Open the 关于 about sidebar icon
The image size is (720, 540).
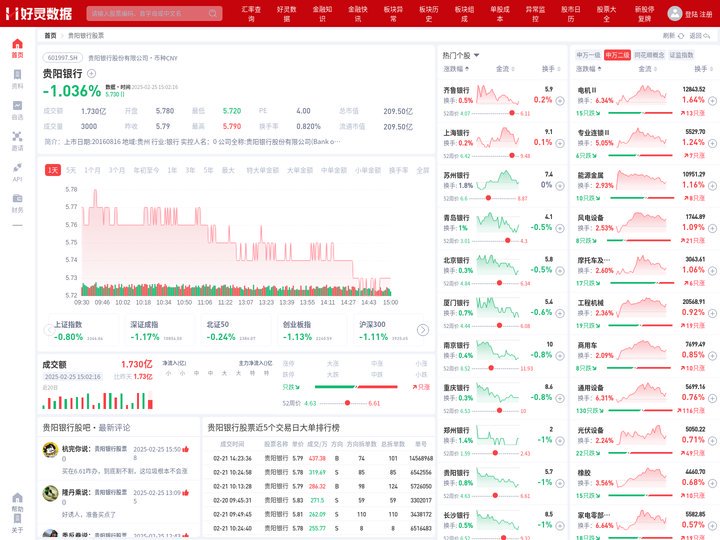pyautogui.click(x=17, y=523)
